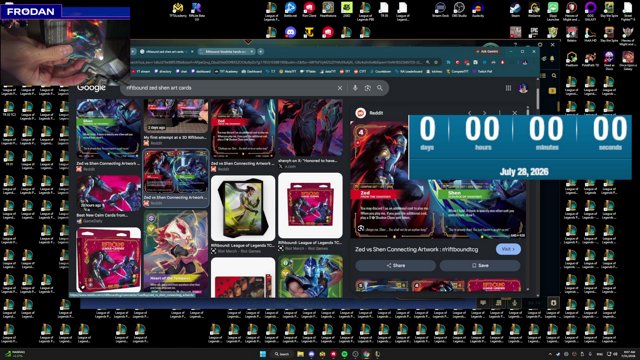Show hidden system tray icons chevron
Viewport: 640px width, 360px height.
(550, 354)
